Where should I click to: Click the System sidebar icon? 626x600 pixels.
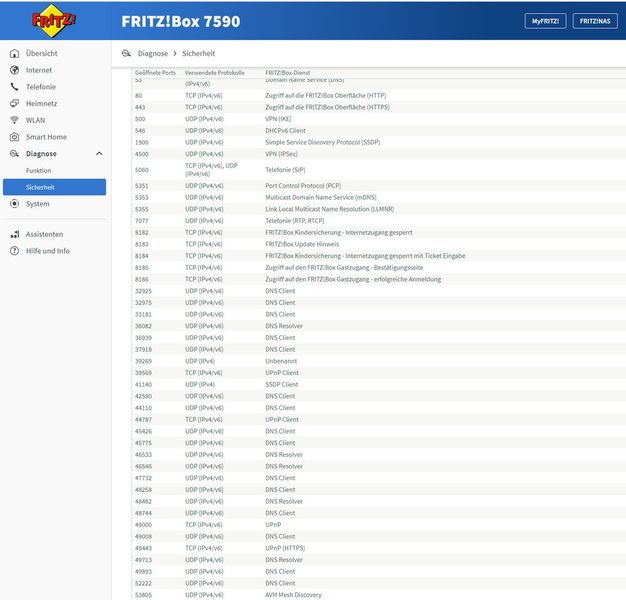pyautogui.click(x=14, y=204)
